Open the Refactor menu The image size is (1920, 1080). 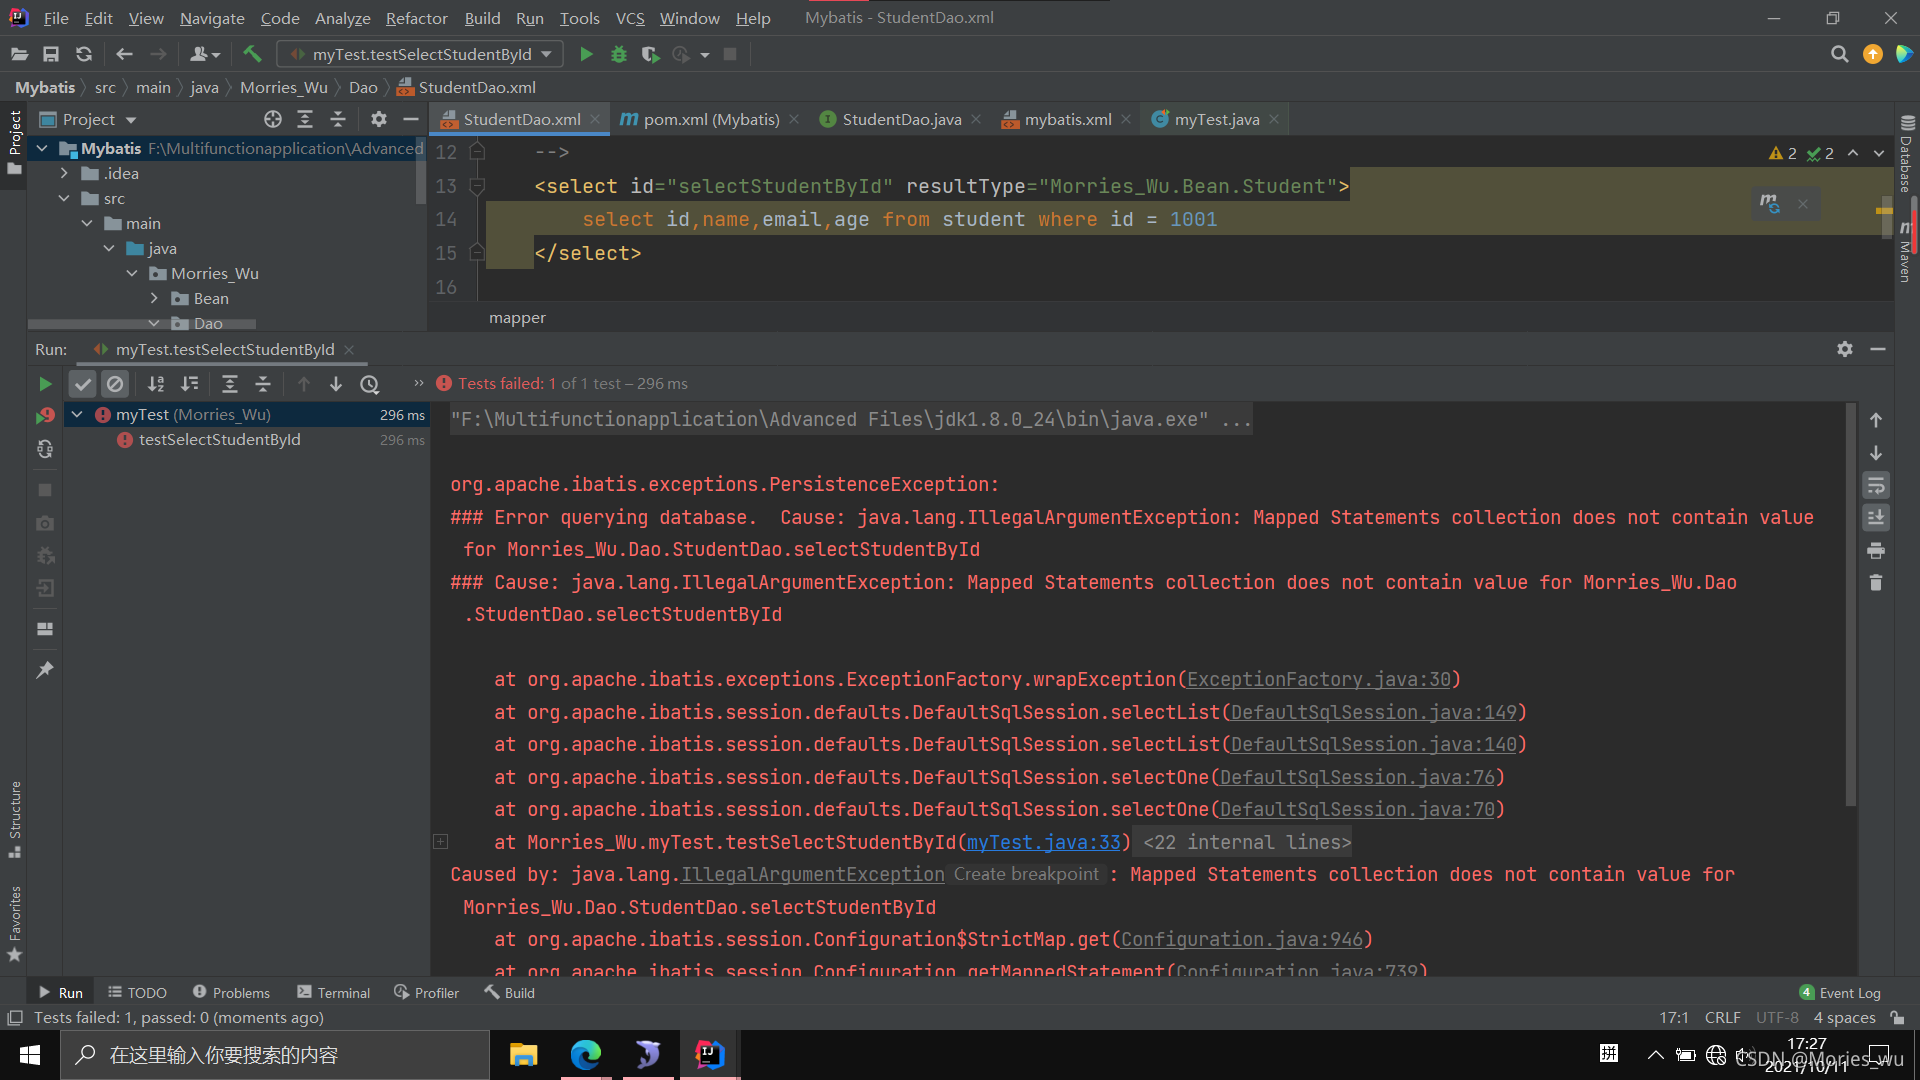click(x=416, y=18)
